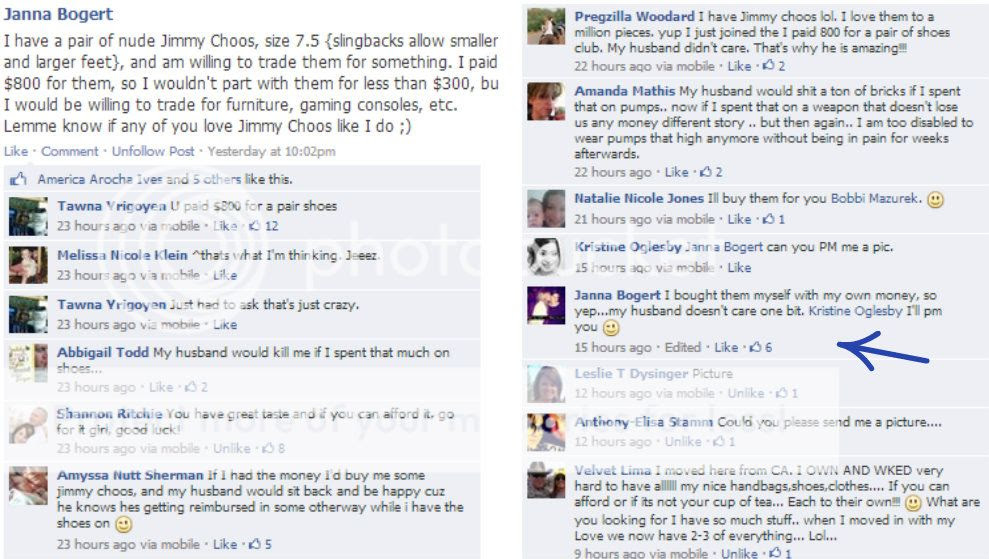Click the like-count thumb showing 8 on Shannon Ritchie's comment
The height and width of the screenshot is (559, 989).
pos(268,448)
